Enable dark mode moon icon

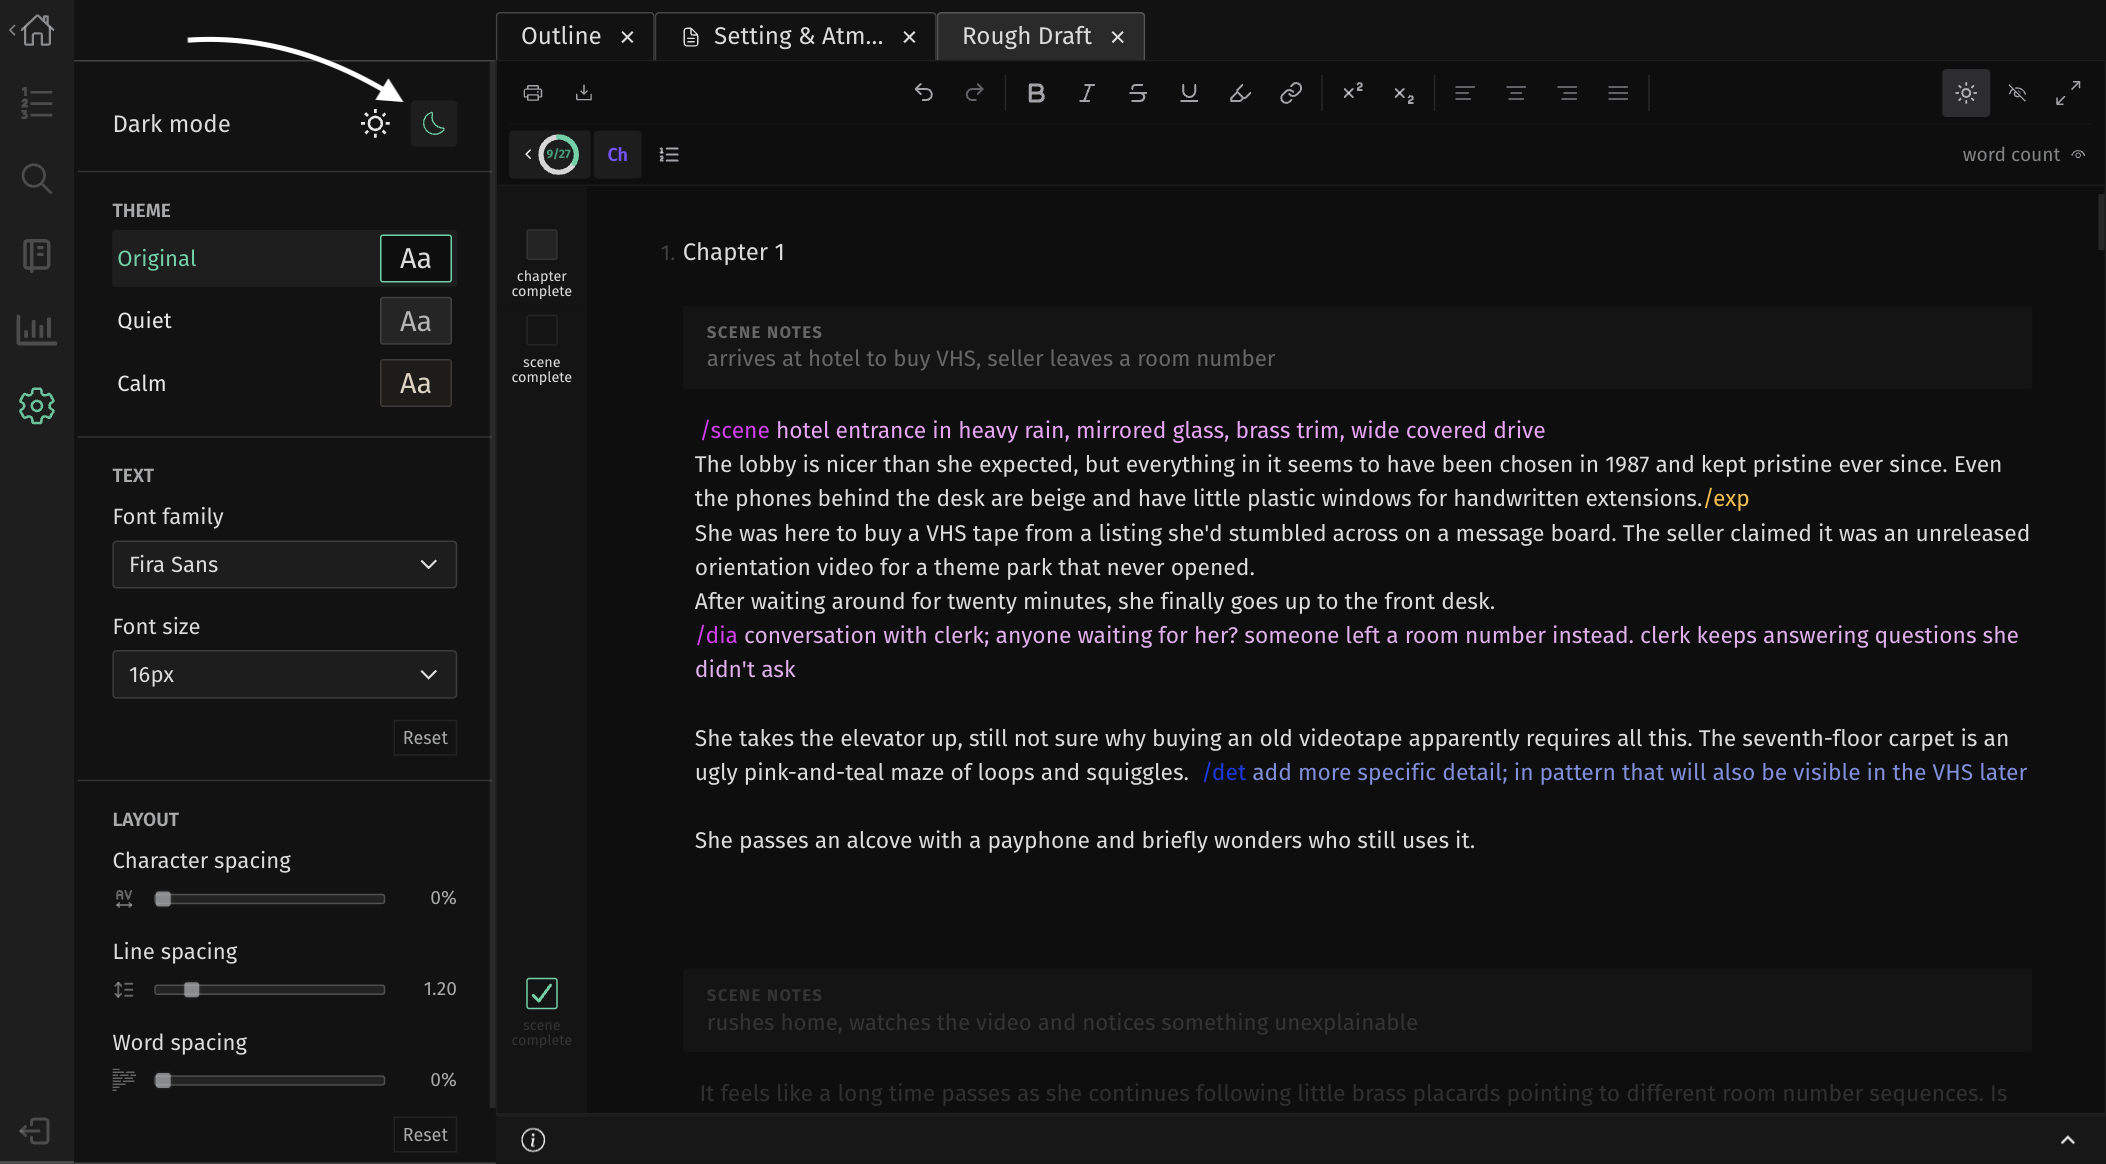[x=434, y=124]
